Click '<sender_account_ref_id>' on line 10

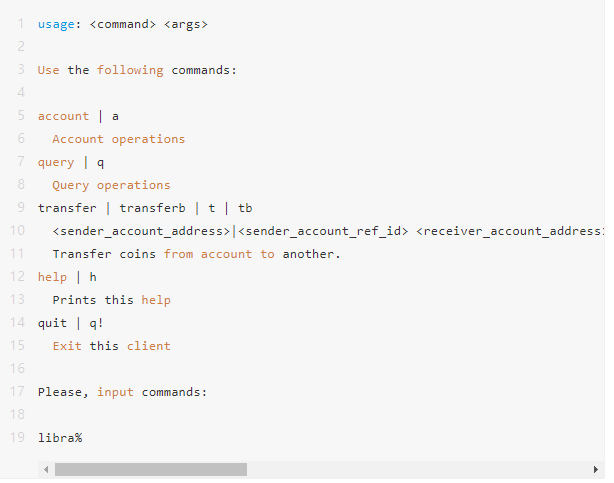point(323,231)
